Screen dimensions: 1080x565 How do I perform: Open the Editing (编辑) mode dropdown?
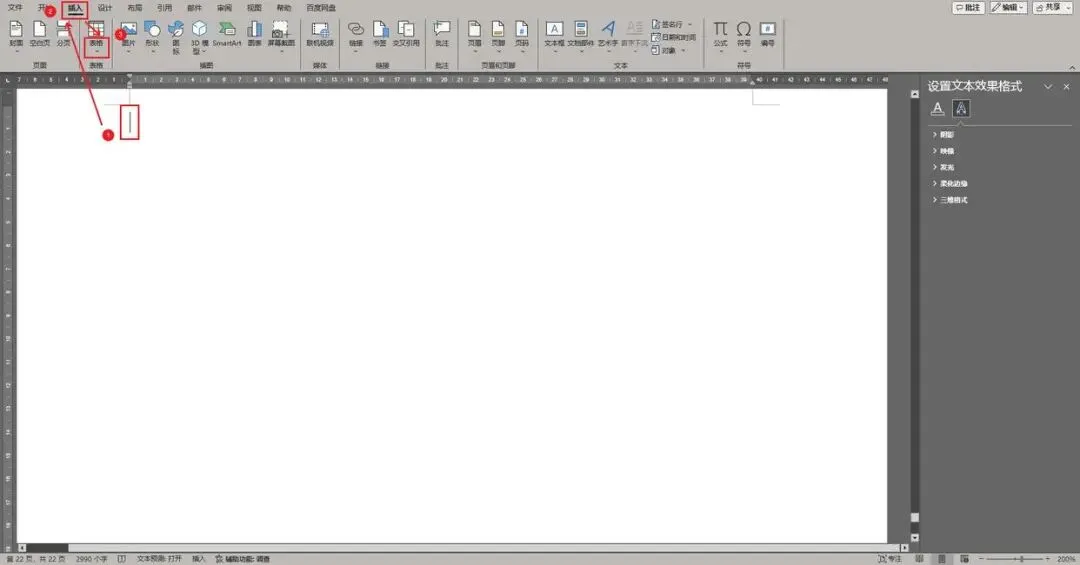[x=1008, y=8]
